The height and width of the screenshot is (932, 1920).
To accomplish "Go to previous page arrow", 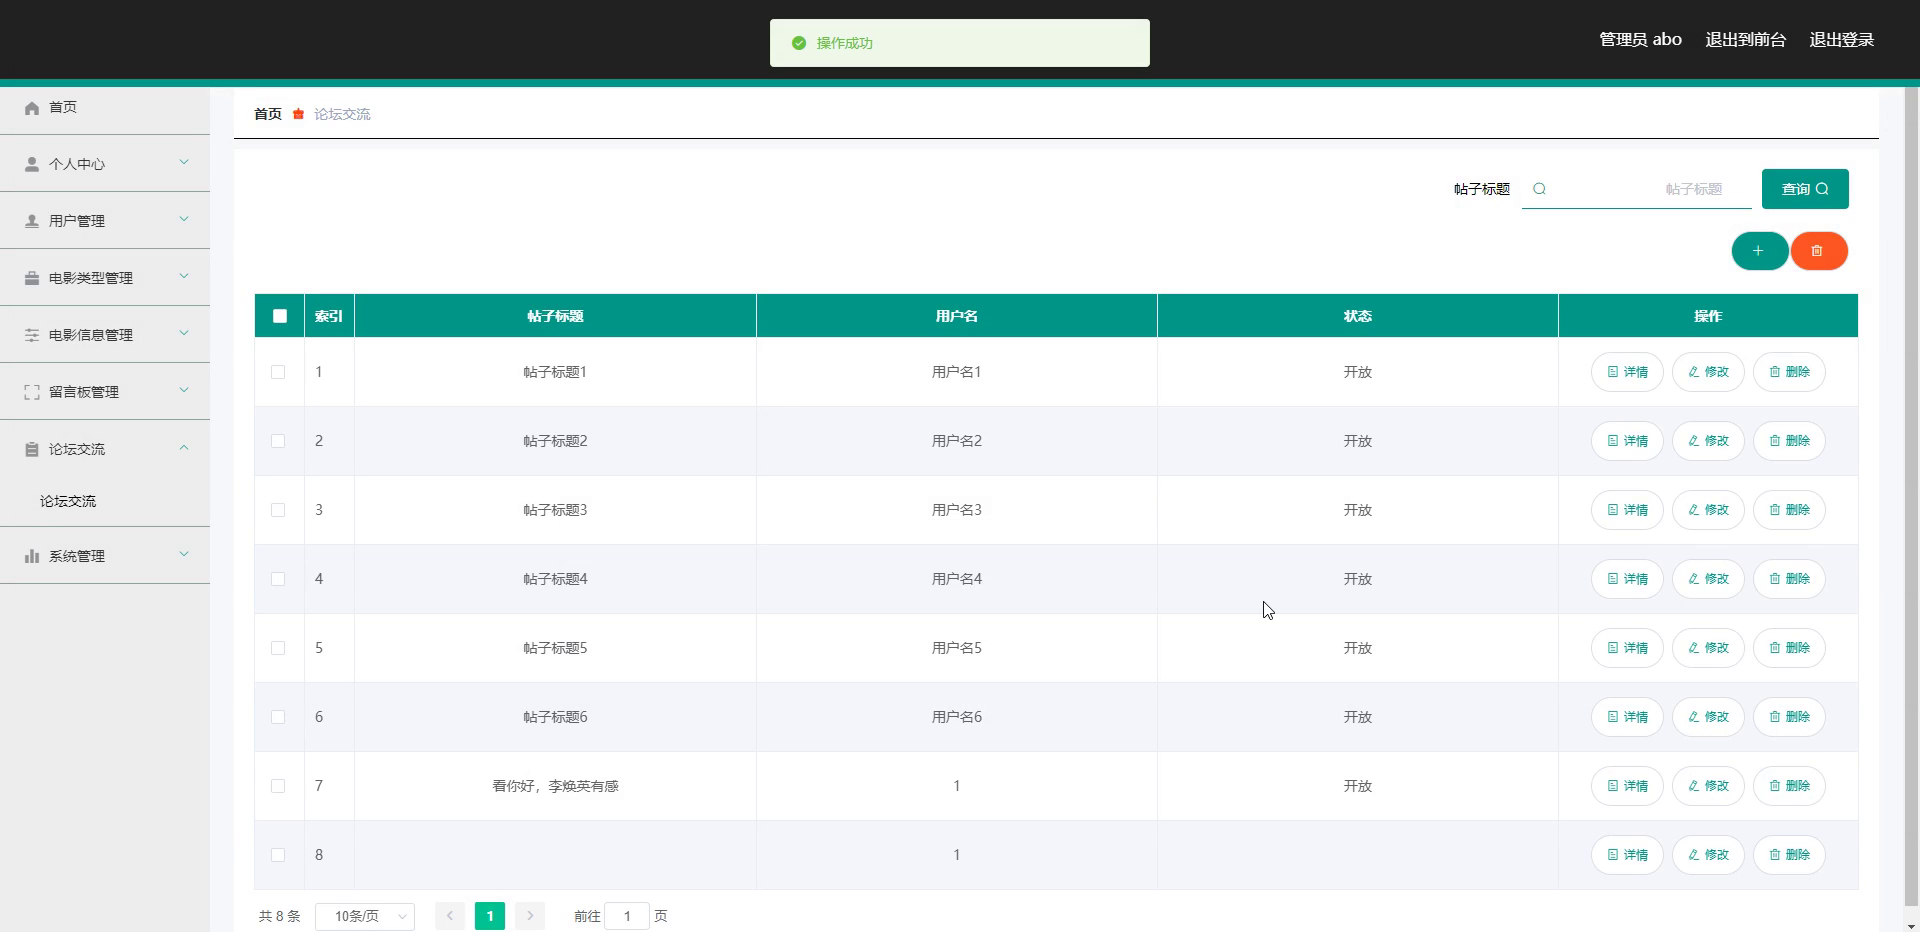I will [450, 916].
